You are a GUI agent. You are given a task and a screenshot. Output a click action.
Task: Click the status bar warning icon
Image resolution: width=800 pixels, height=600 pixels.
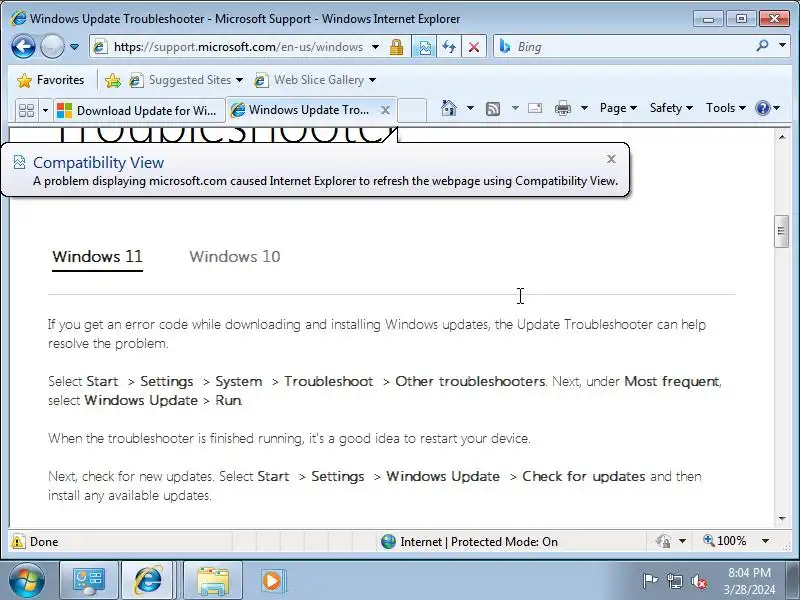[18, 541]
